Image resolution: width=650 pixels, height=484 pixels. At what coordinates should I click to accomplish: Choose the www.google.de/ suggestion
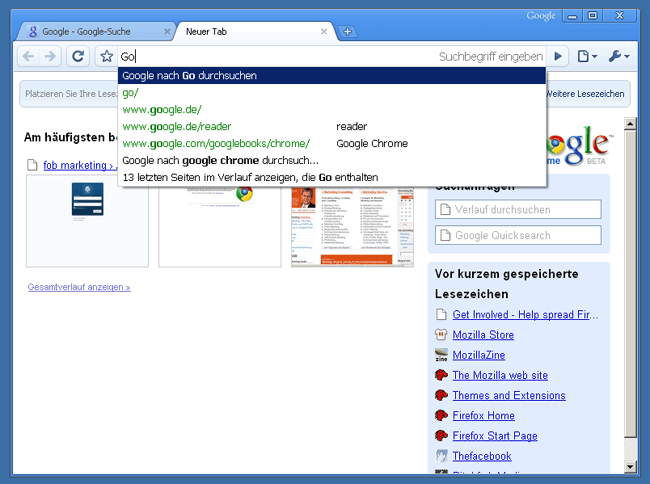tap(332, 109)
